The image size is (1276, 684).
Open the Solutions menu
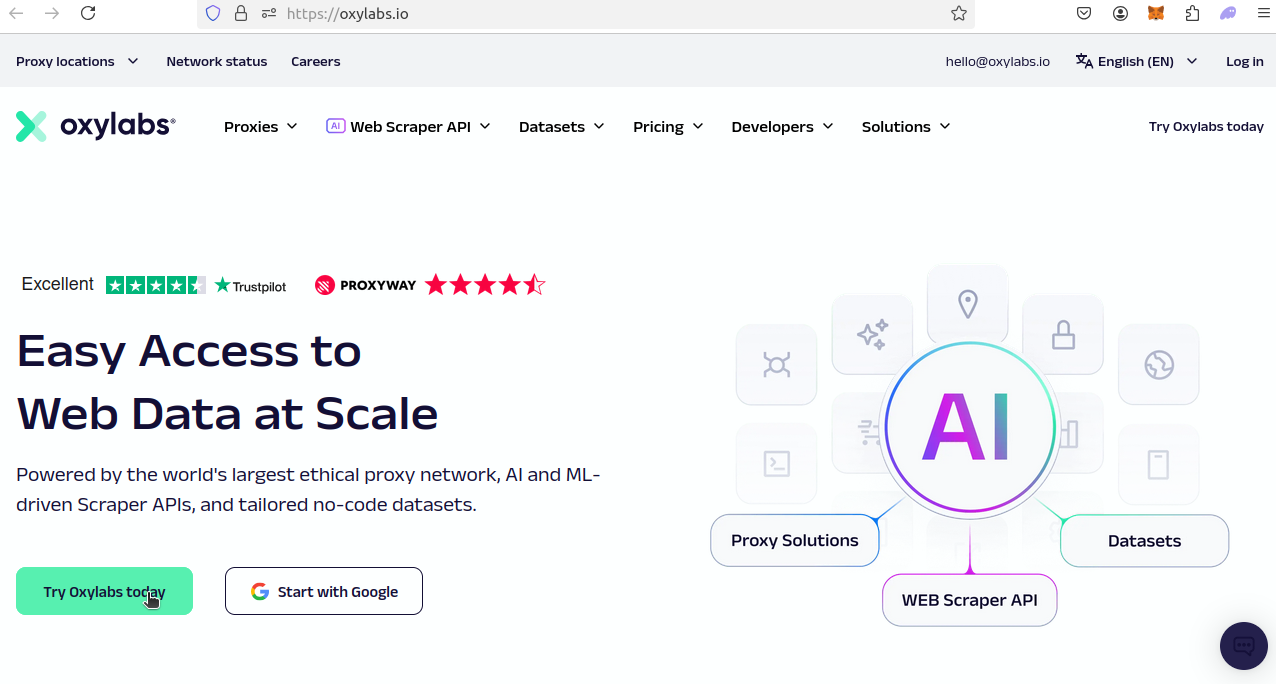tap(906, 126)
